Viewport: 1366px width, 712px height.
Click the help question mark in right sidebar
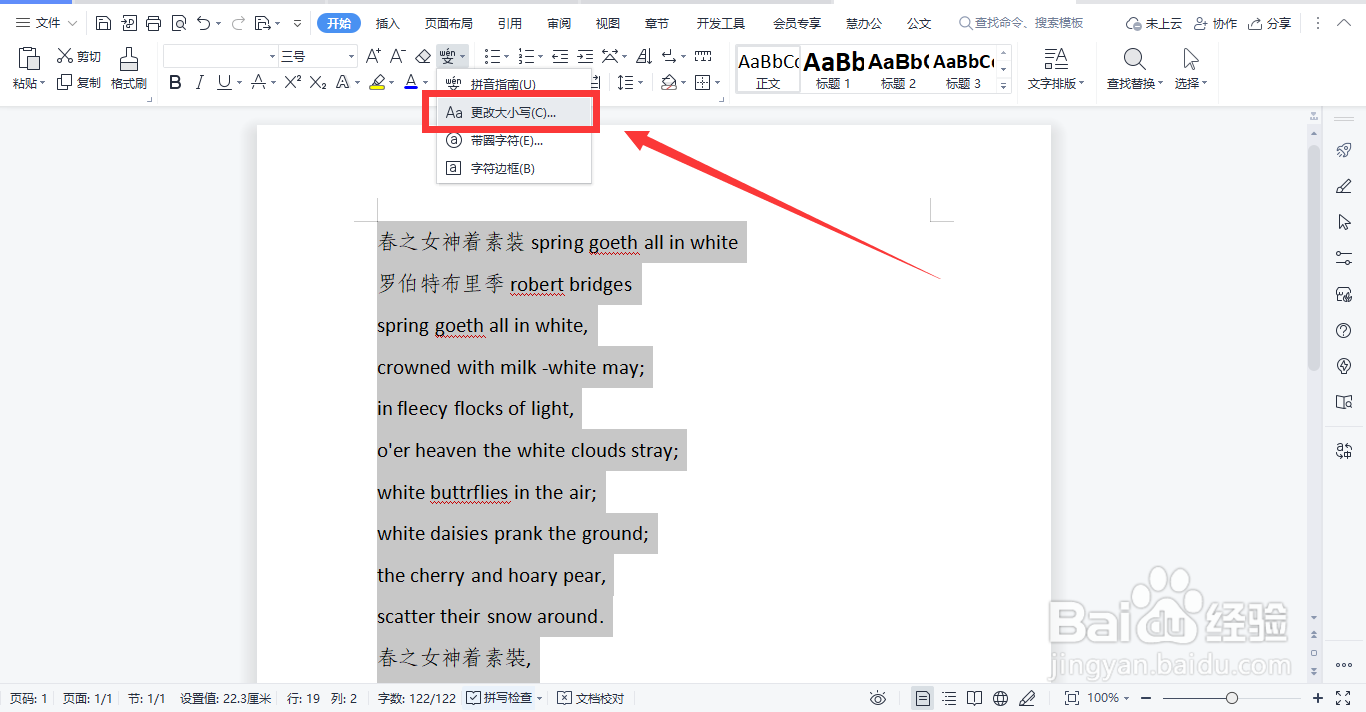coord(1344,330)
